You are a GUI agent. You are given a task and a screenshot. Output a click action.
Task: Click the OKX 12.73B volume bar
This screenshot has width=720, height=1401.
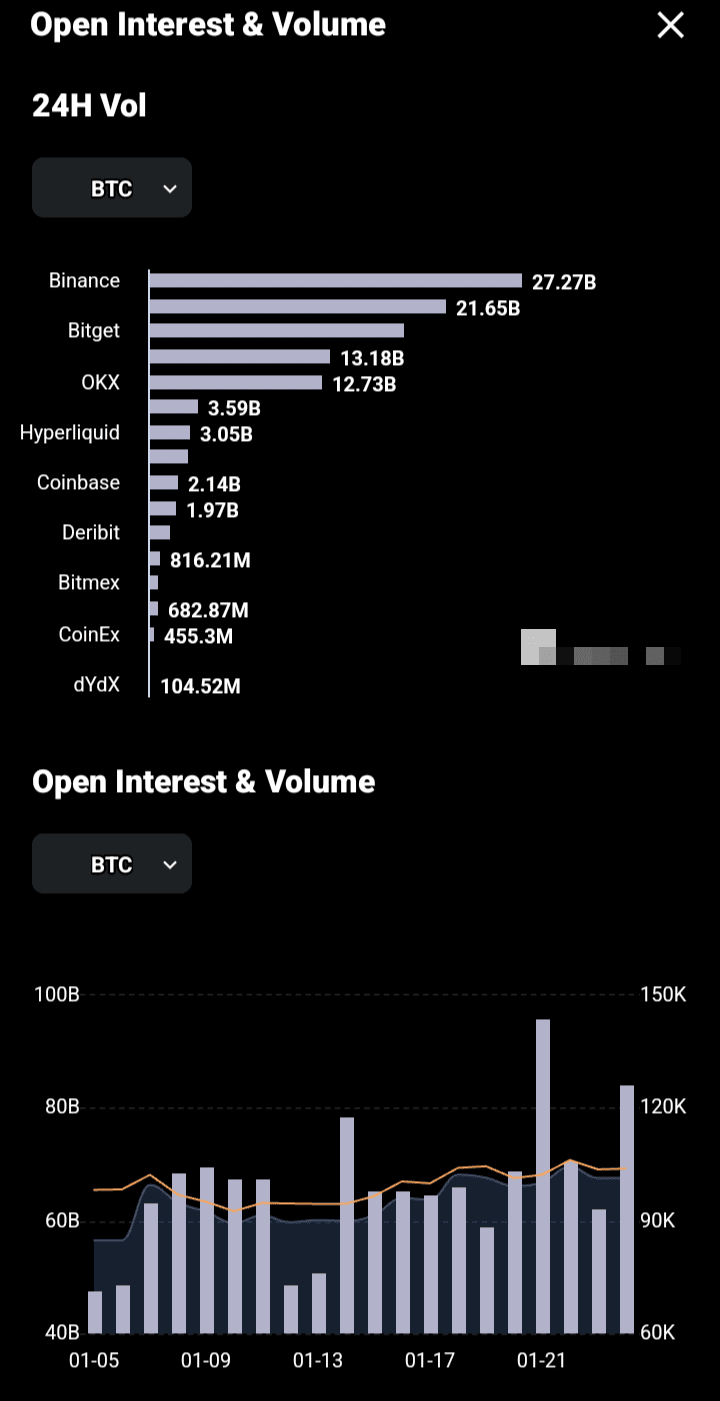pyautogui.click(x=235, y=382)
